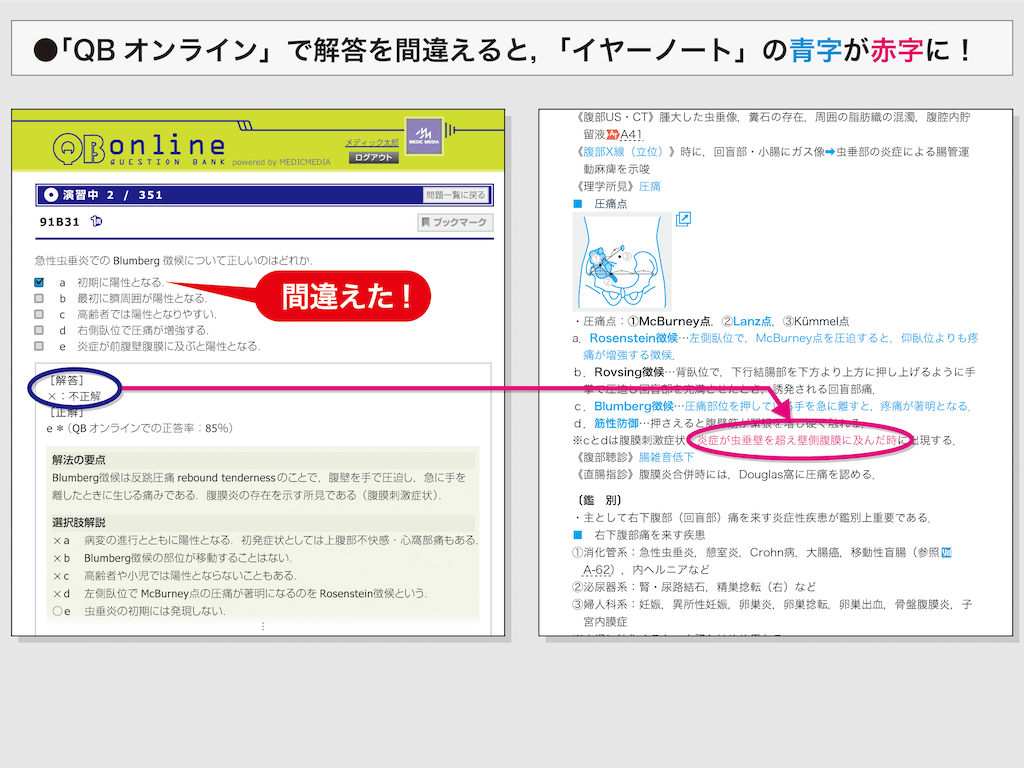
Task: Click the explanation row ×b Blumberg徴候の部位
Action: click(x=172, y=558)
